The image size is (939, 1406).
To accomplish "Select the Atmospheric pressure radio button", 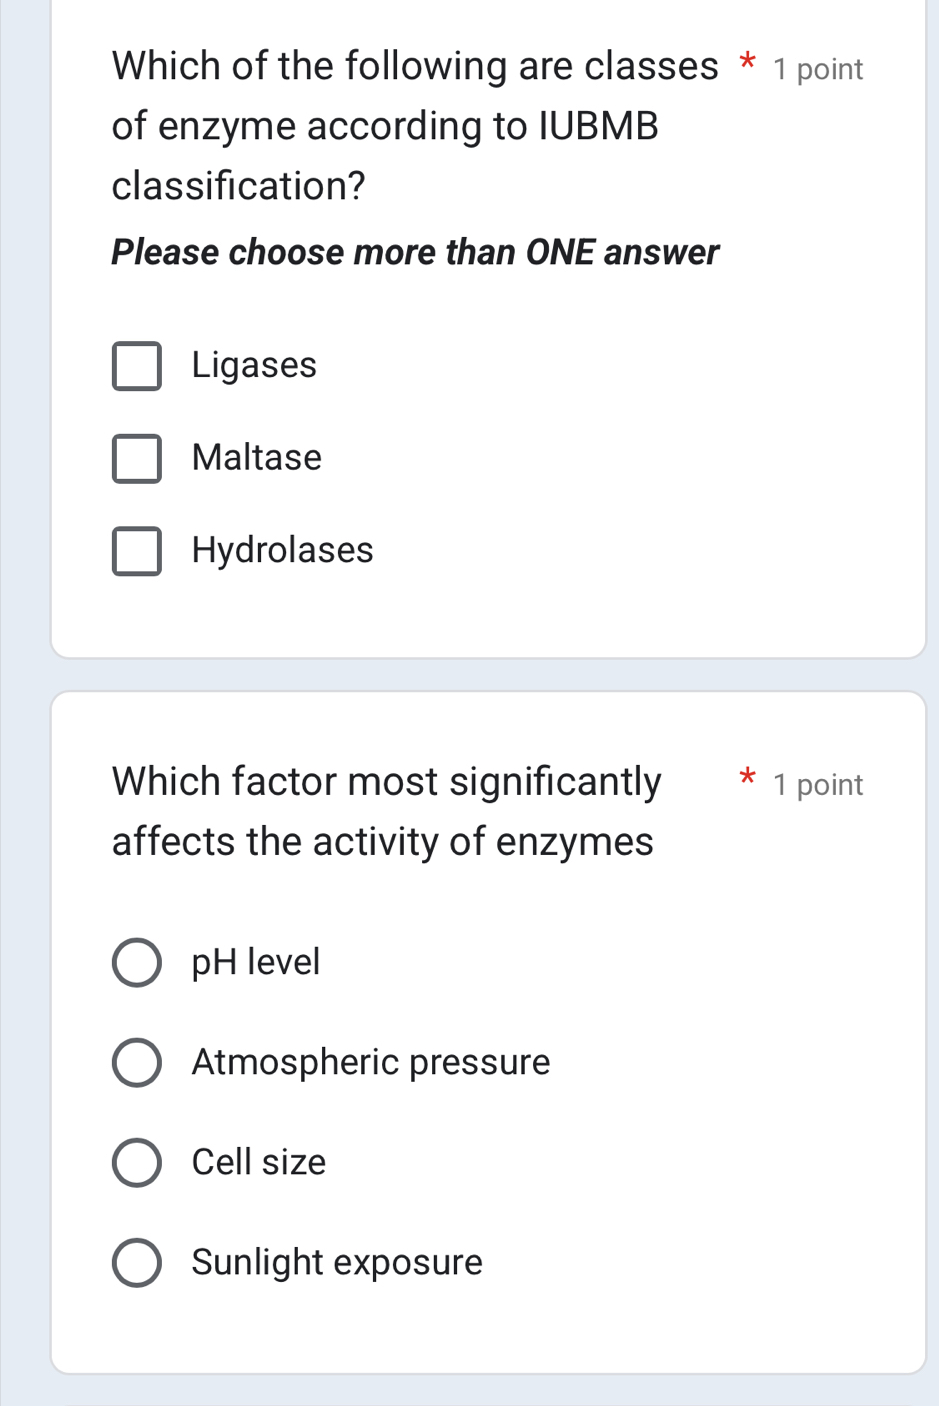I will [138, 1062].
